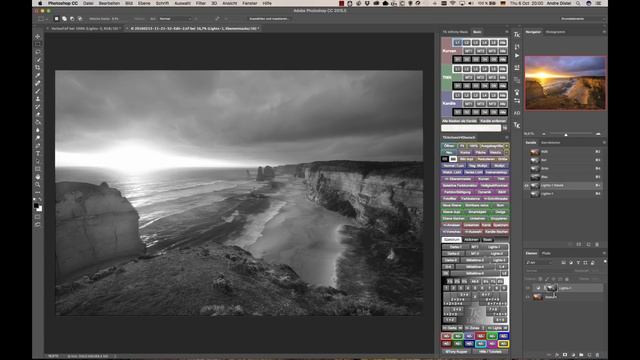Image resolution: width=640 pixels, height=360 pixels.
Task: Select the Zoom tool in the toolbox
Action: click(x=38, y=185)
